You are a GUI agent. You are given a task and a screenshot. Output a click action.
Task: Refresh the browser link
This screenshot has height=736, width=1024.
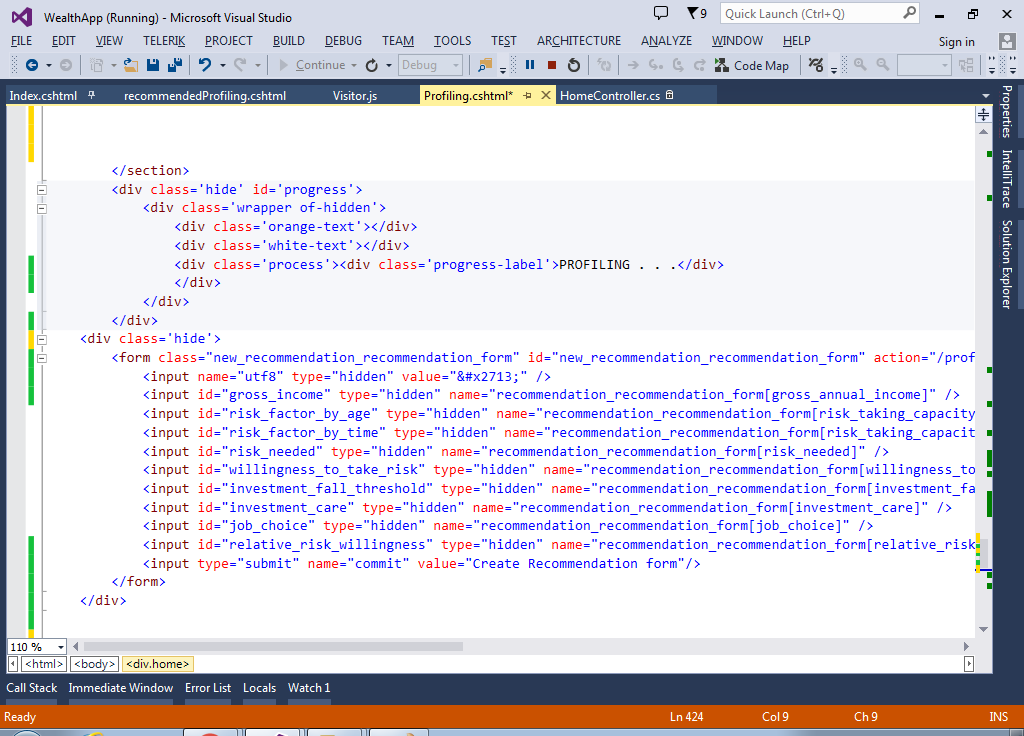tap(372, 65)
